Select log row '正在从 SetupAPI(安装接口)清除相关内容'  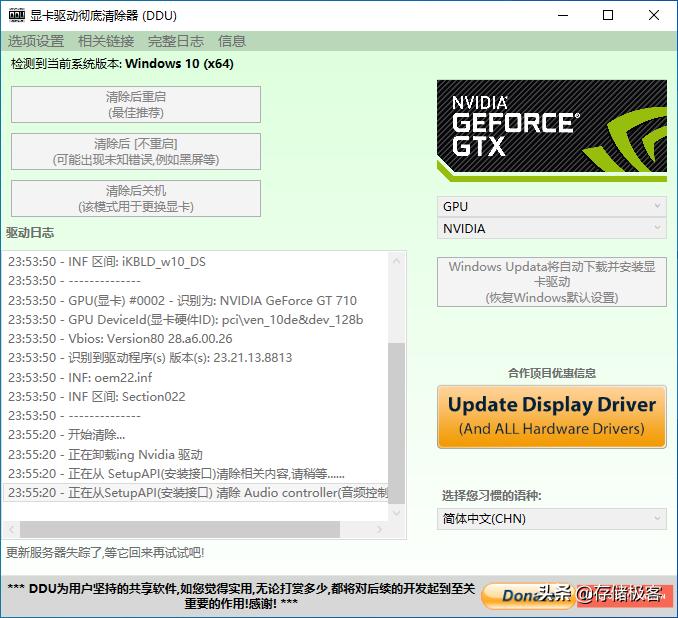(x=195, y=474)
